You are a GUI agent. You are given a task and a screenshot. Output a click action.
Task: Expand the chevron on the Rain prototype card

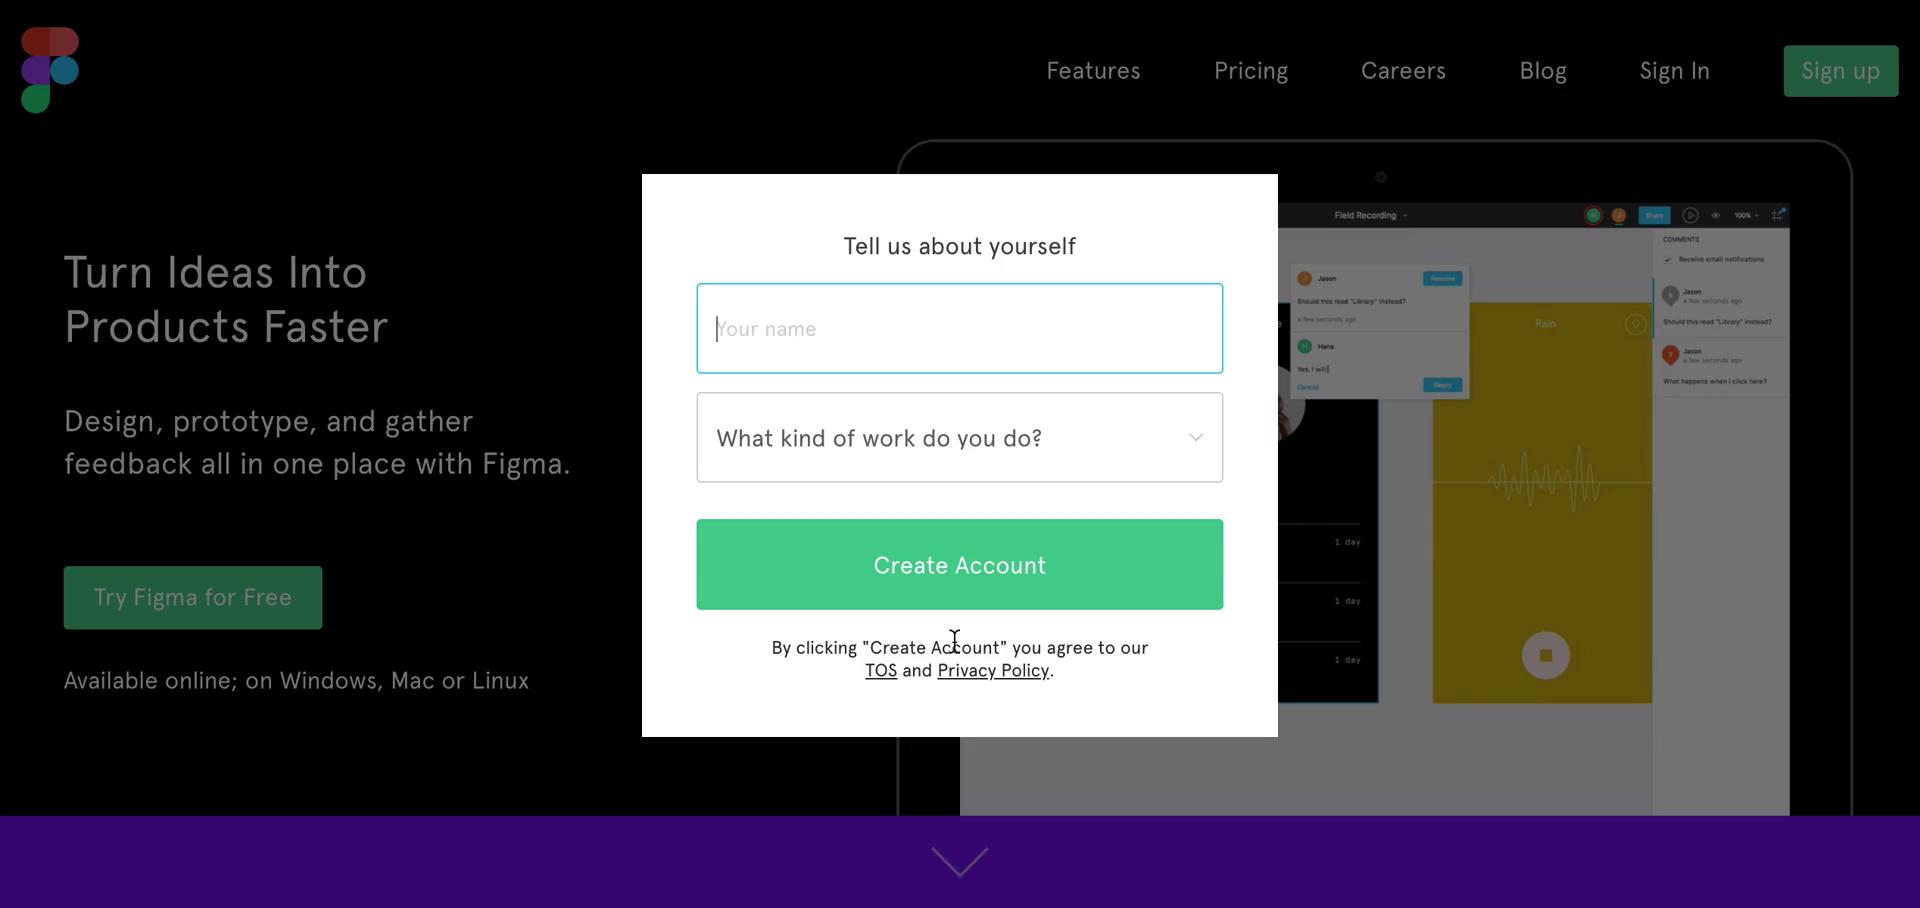point(1636,324)
